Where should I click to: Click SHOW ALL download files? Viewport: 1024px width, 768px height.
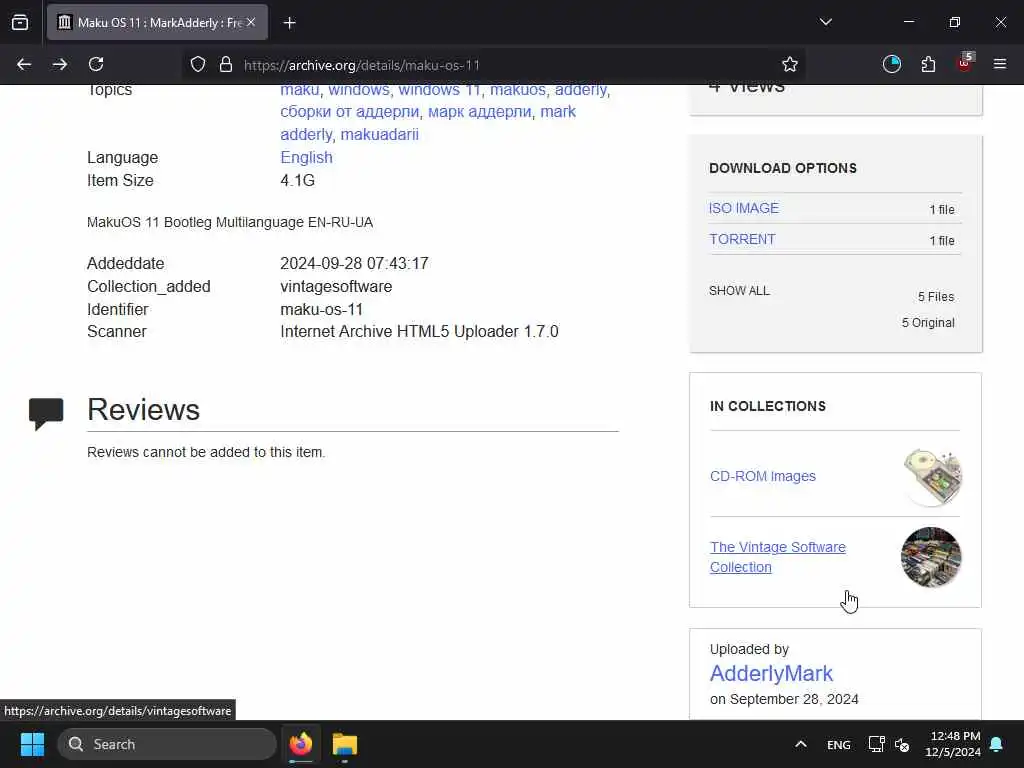coord(739,291)
